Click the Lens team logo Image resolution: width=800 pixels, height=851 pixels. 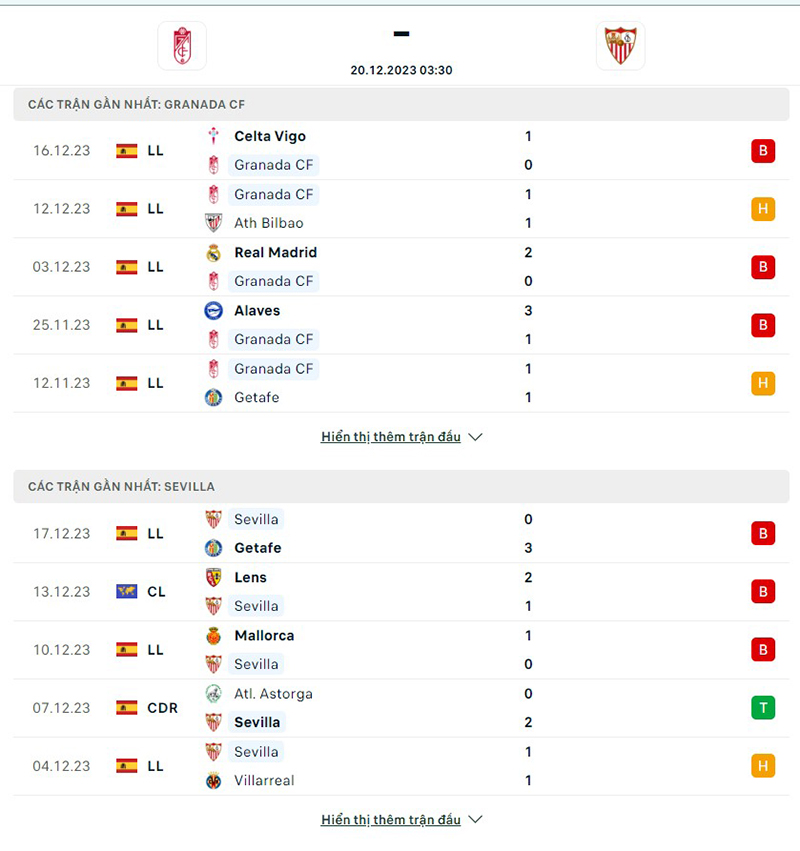click(213, 577)
